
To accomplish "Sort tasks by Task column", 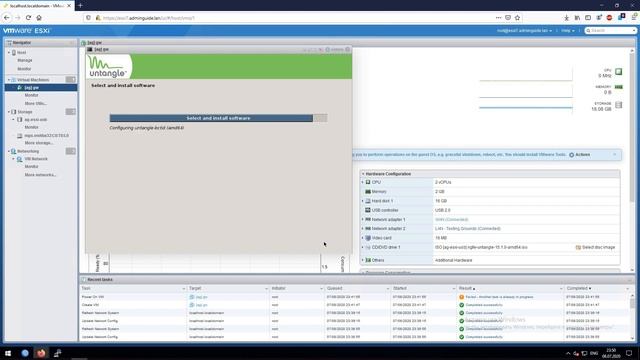I will (86, 289).
